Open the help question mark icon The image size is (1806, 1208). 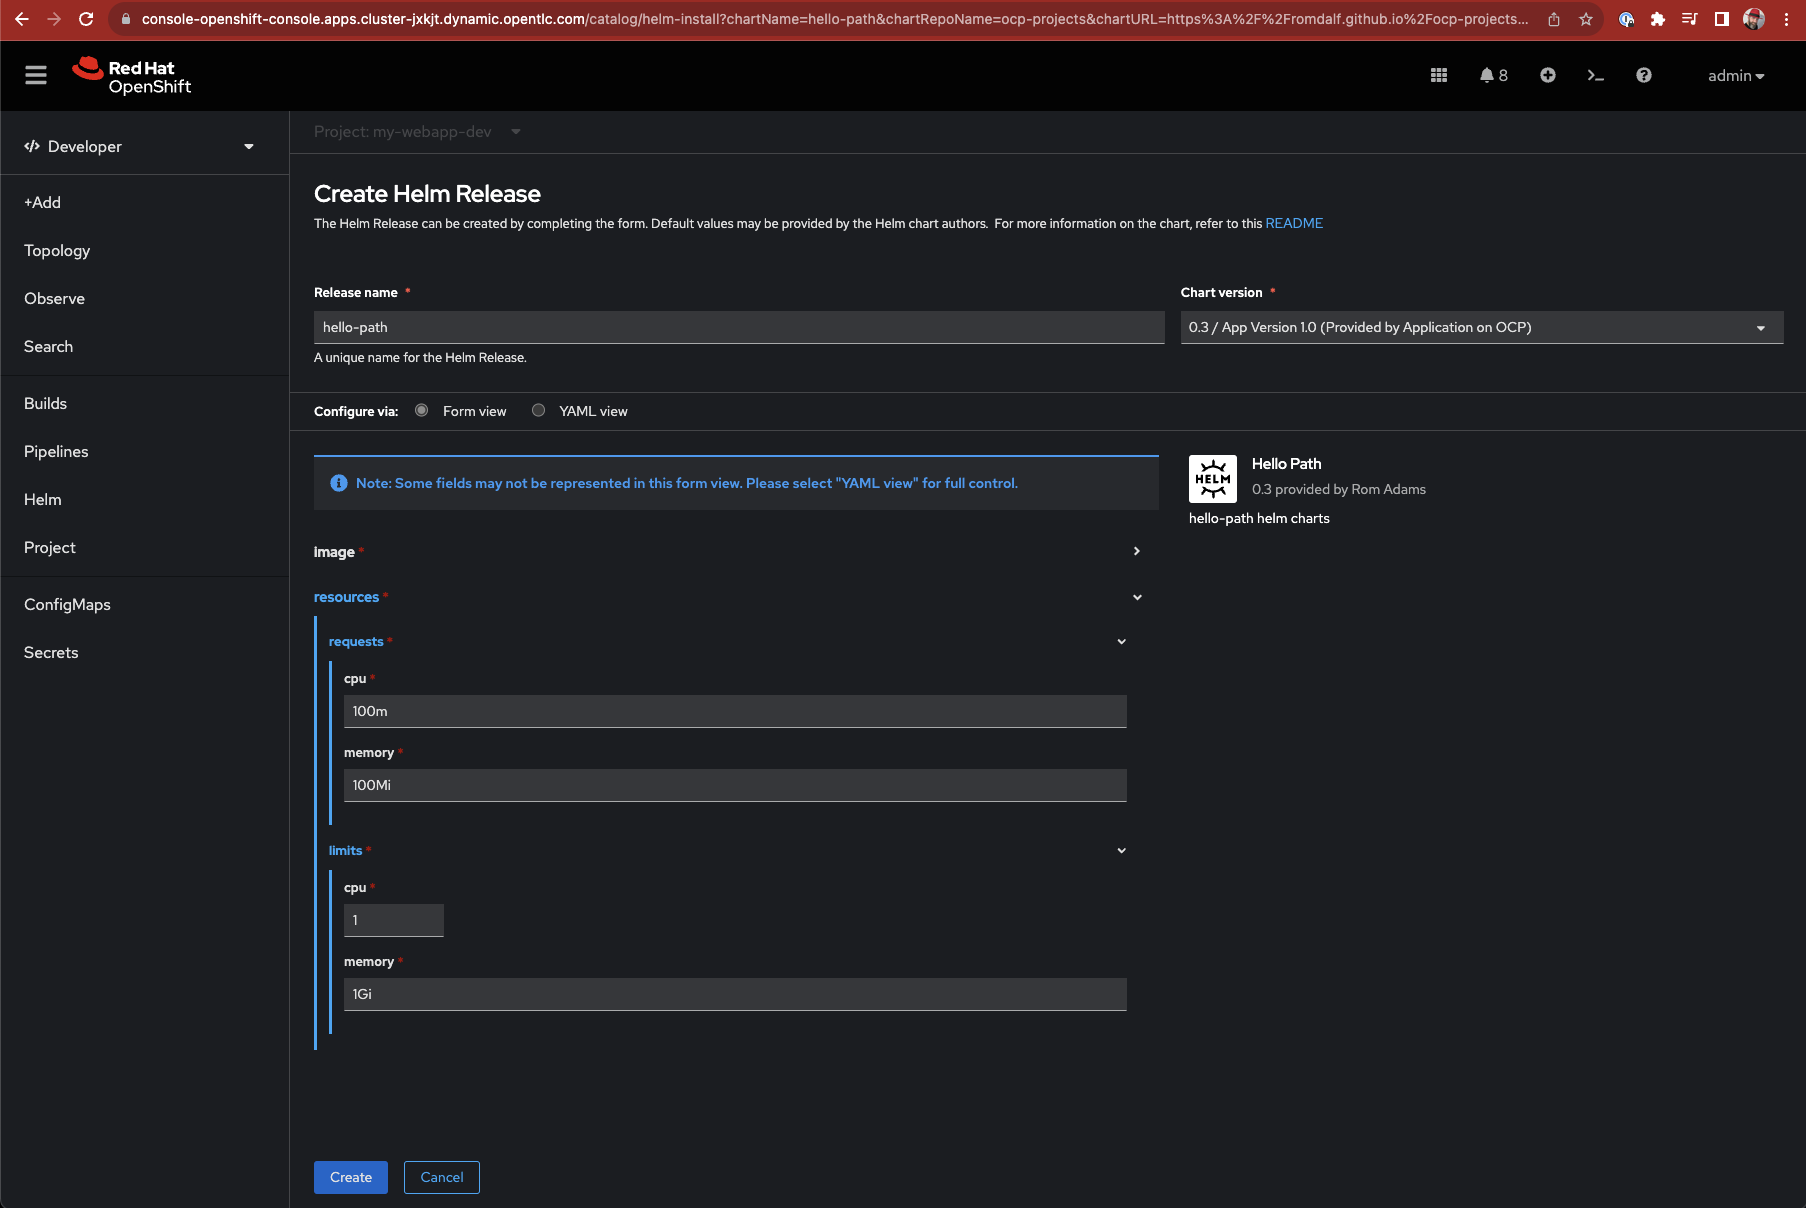tap(1643, 75)
